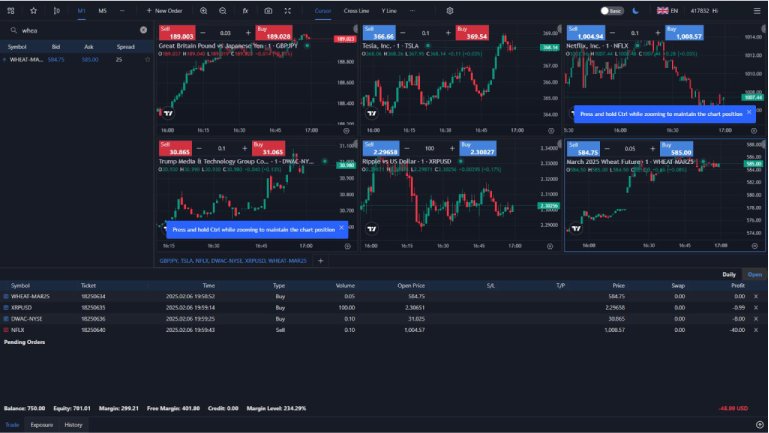This screenshot has width=769, height=433.
Task: Open the History tab
Action: tap(74, 425)
